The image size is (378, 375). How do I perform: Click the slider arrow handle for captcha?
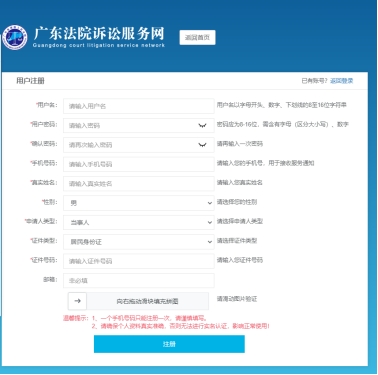pyautogui.click(x=77, y=301)
